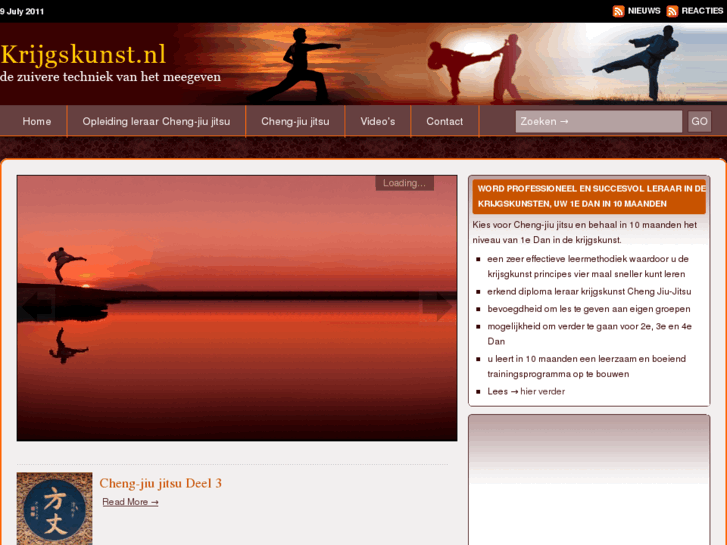Click the GO search button
Image resolution: width=727 pixels, height=545 pixels.
(x=699, y=122)
